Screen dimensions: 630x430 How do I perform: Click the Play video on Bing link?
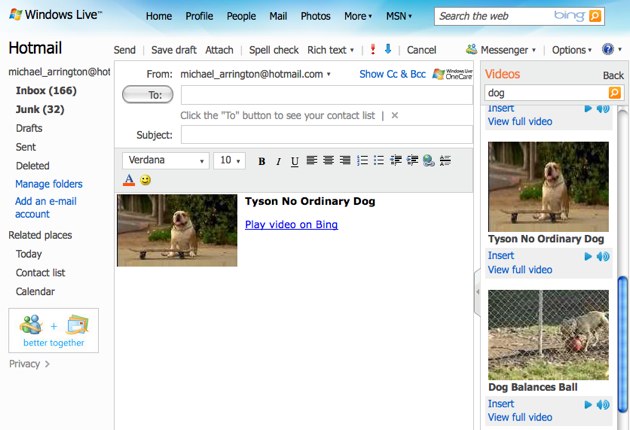291,225
